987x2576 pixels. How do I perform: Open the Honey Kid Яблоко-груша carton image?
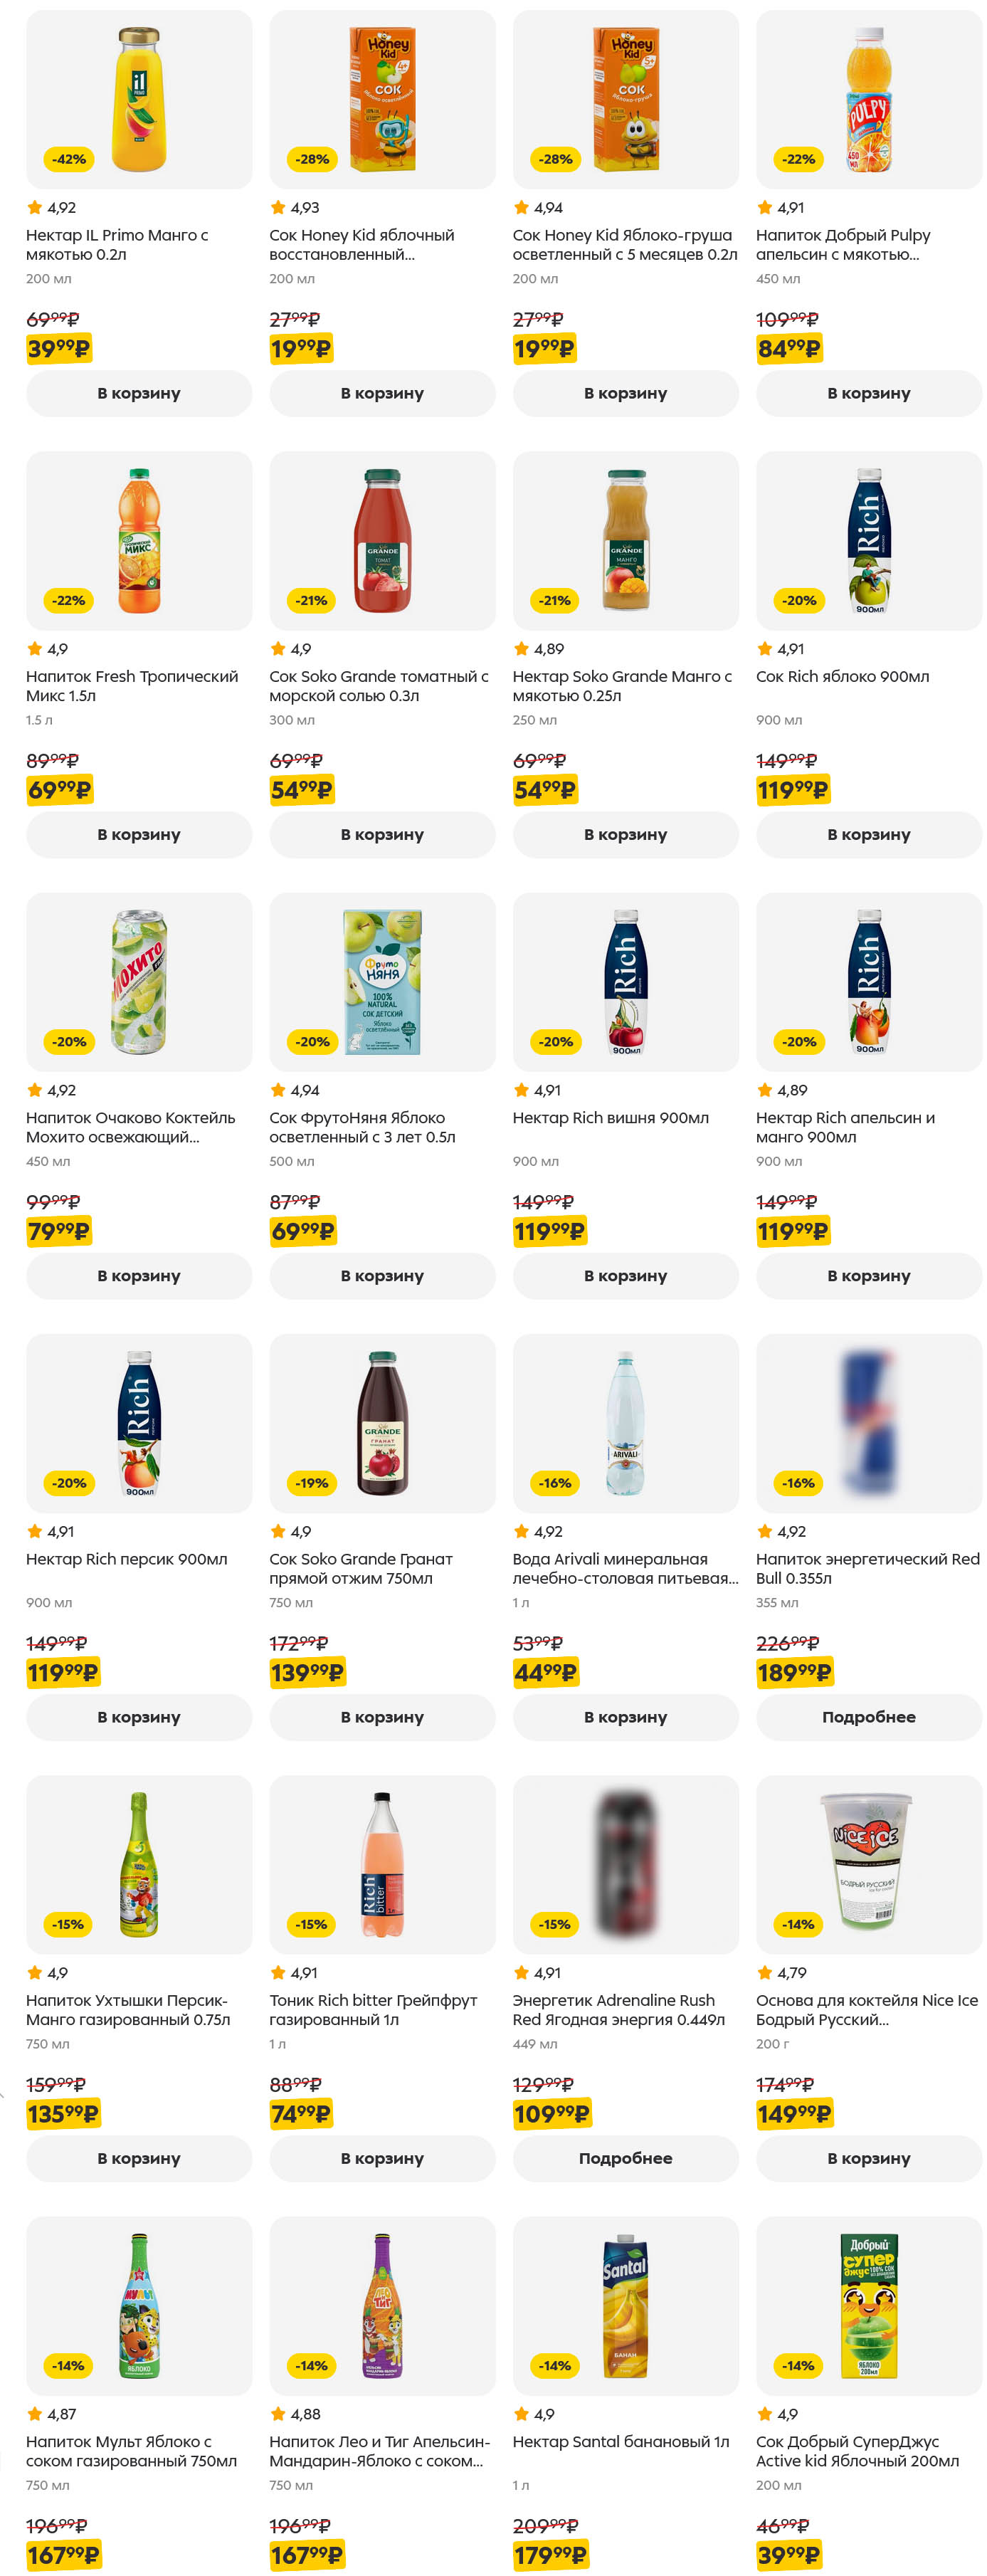coord(626,100)
